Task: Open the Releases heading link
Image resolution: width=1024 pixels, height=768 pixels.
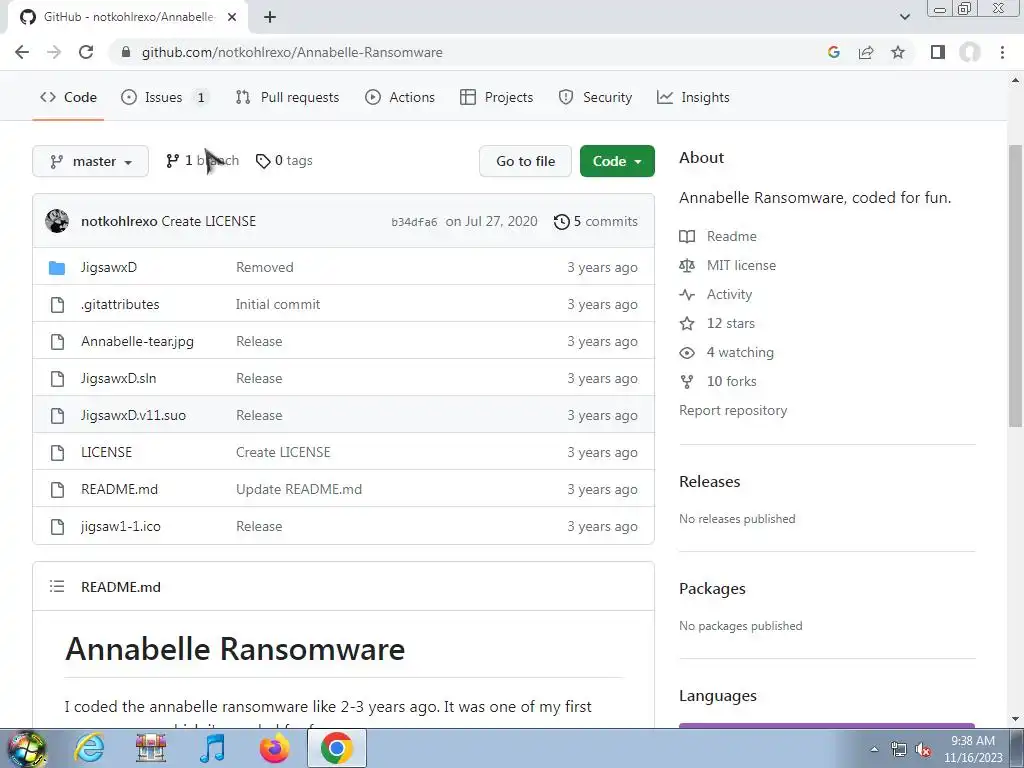Action: [x=710, y=482]
